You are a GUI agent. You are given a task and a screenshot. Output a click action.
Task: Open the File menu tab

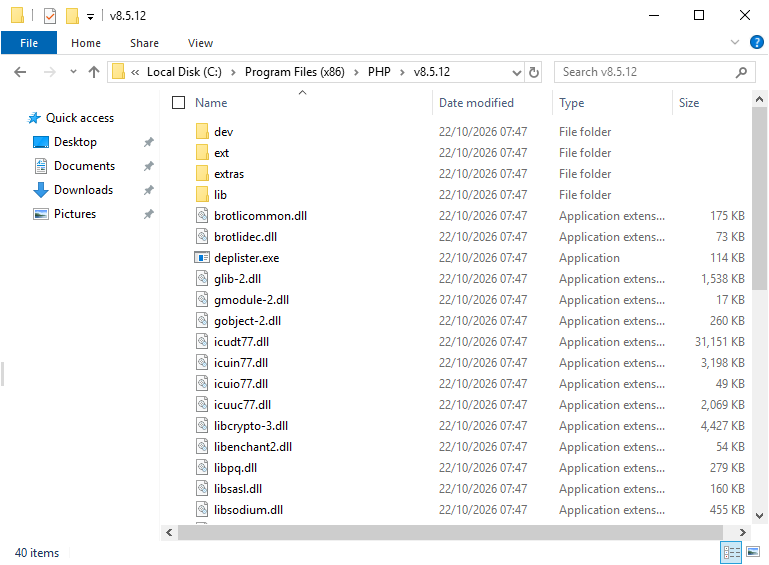(29, 43)
